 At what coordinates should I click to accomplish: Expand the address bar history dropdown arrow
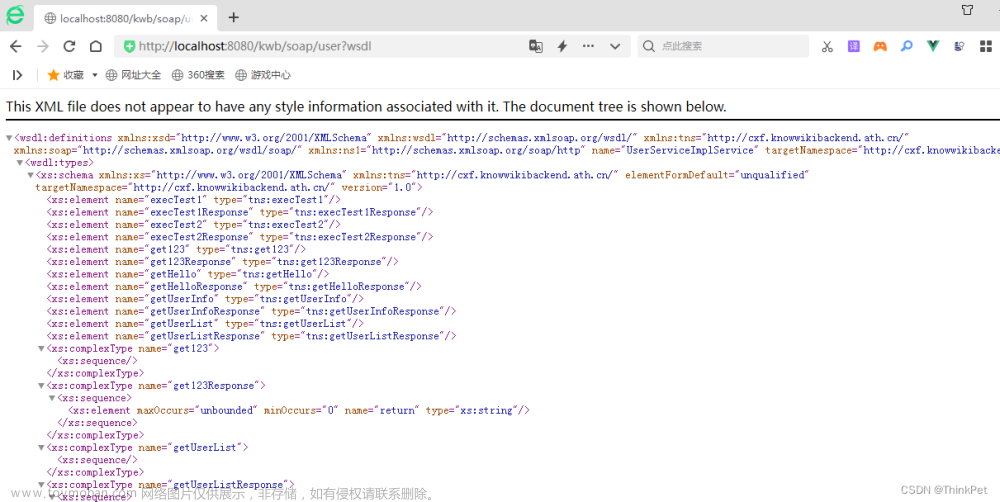(x=615, y=46)
